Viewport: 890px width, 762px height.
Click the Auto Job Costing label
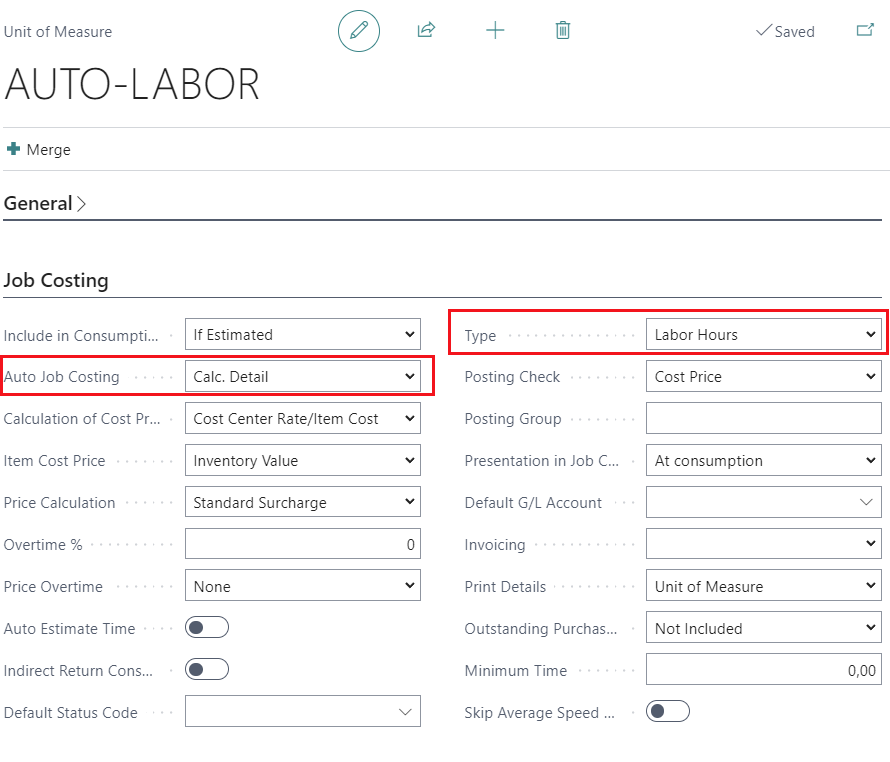coord(61,376)
